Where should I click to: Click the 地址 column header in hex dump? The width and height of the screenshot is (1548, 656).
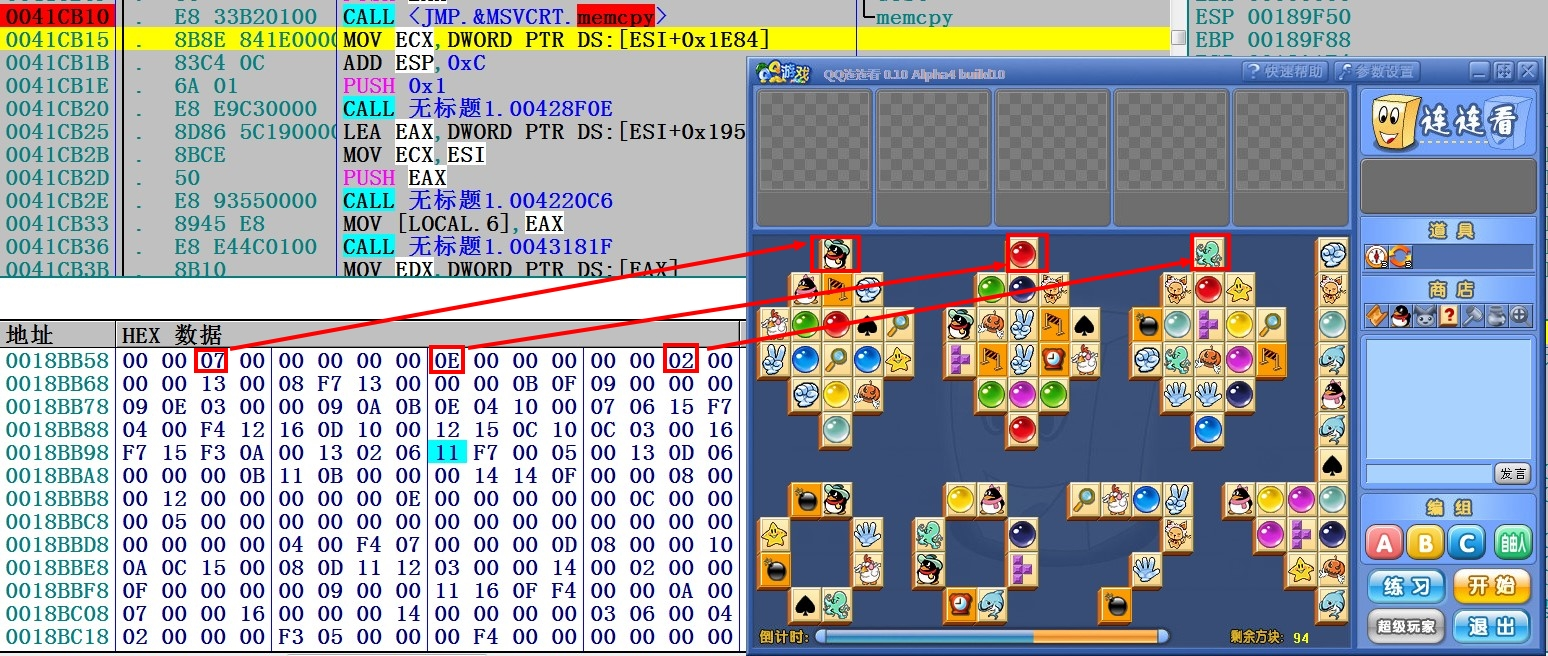pyautogui.click(x=29, y=334)
